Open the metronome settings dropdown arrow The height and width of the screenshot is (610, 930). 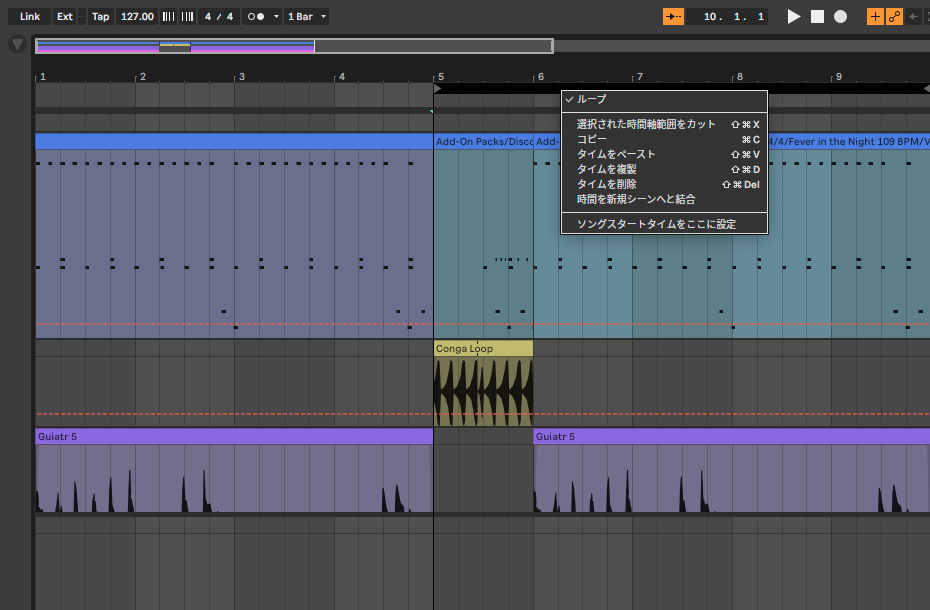(x=276, y=17)
